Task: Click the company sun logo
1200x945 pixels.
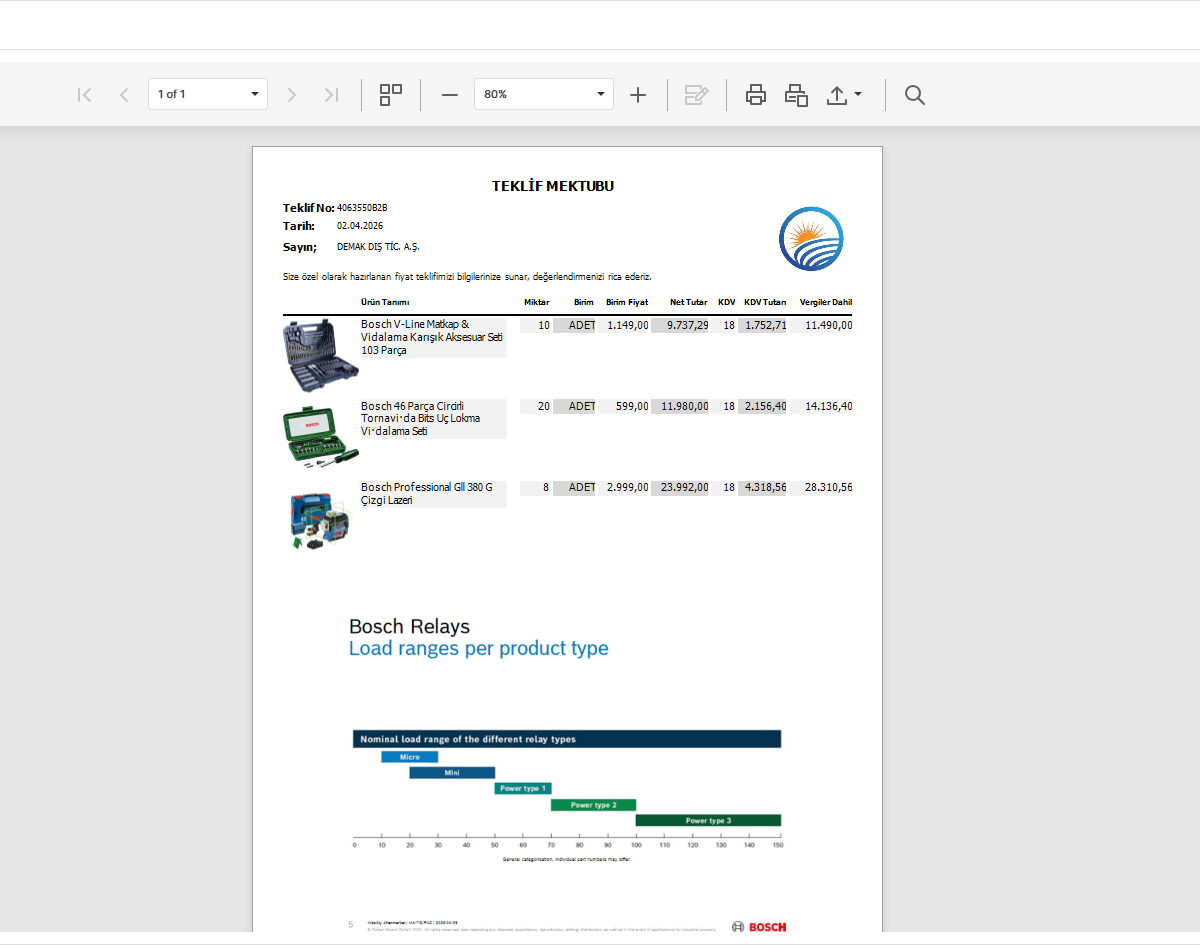Action: point(811,239)
